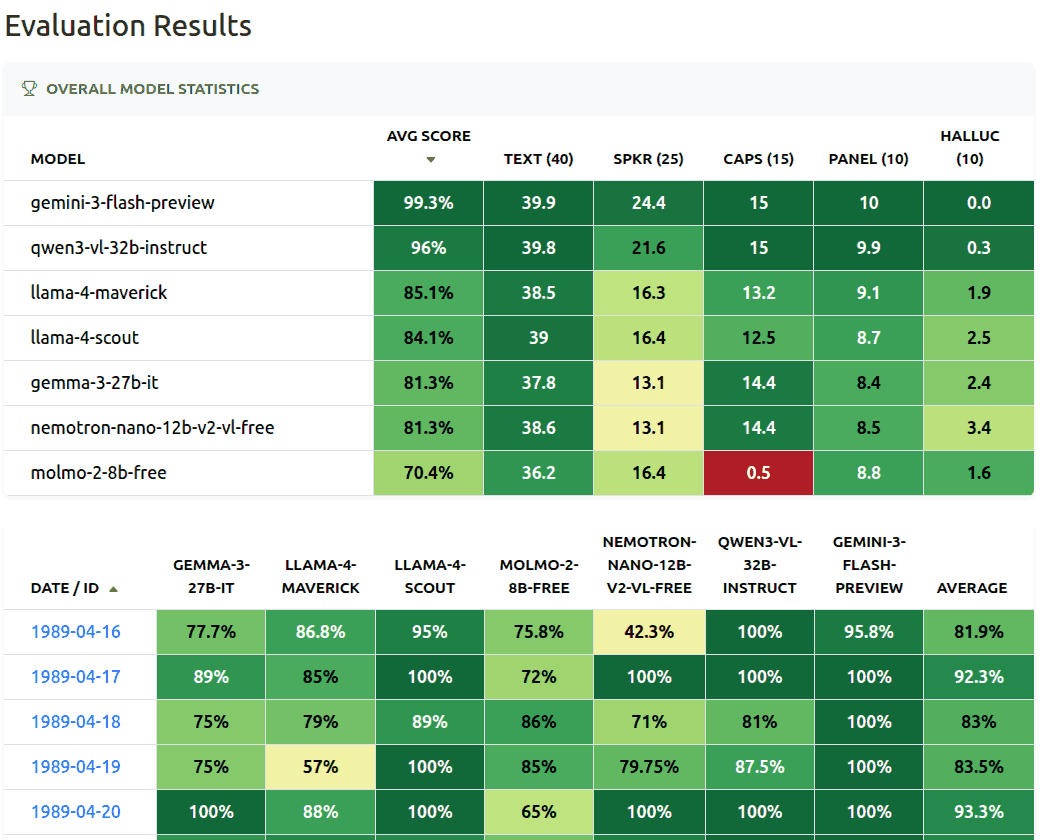Sort by the SPKR (25) column header

[x=648, y=159]
